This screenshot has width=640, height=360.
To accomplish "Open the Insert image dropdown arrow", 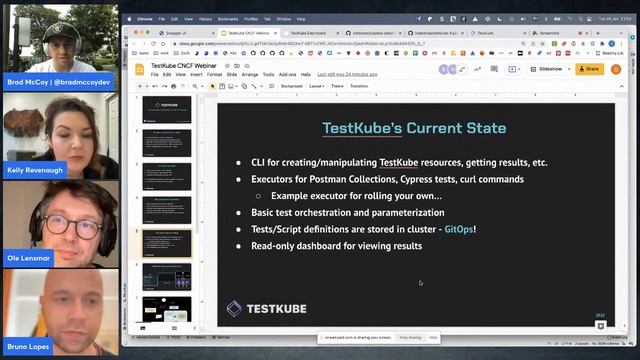I will coord(237,86).
